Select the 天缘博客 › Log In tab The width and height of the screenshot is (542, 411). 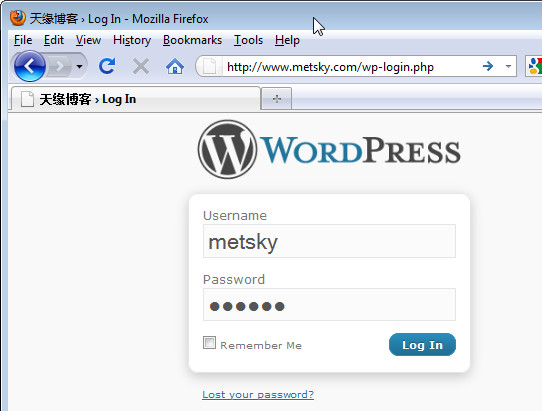point(136,99)
